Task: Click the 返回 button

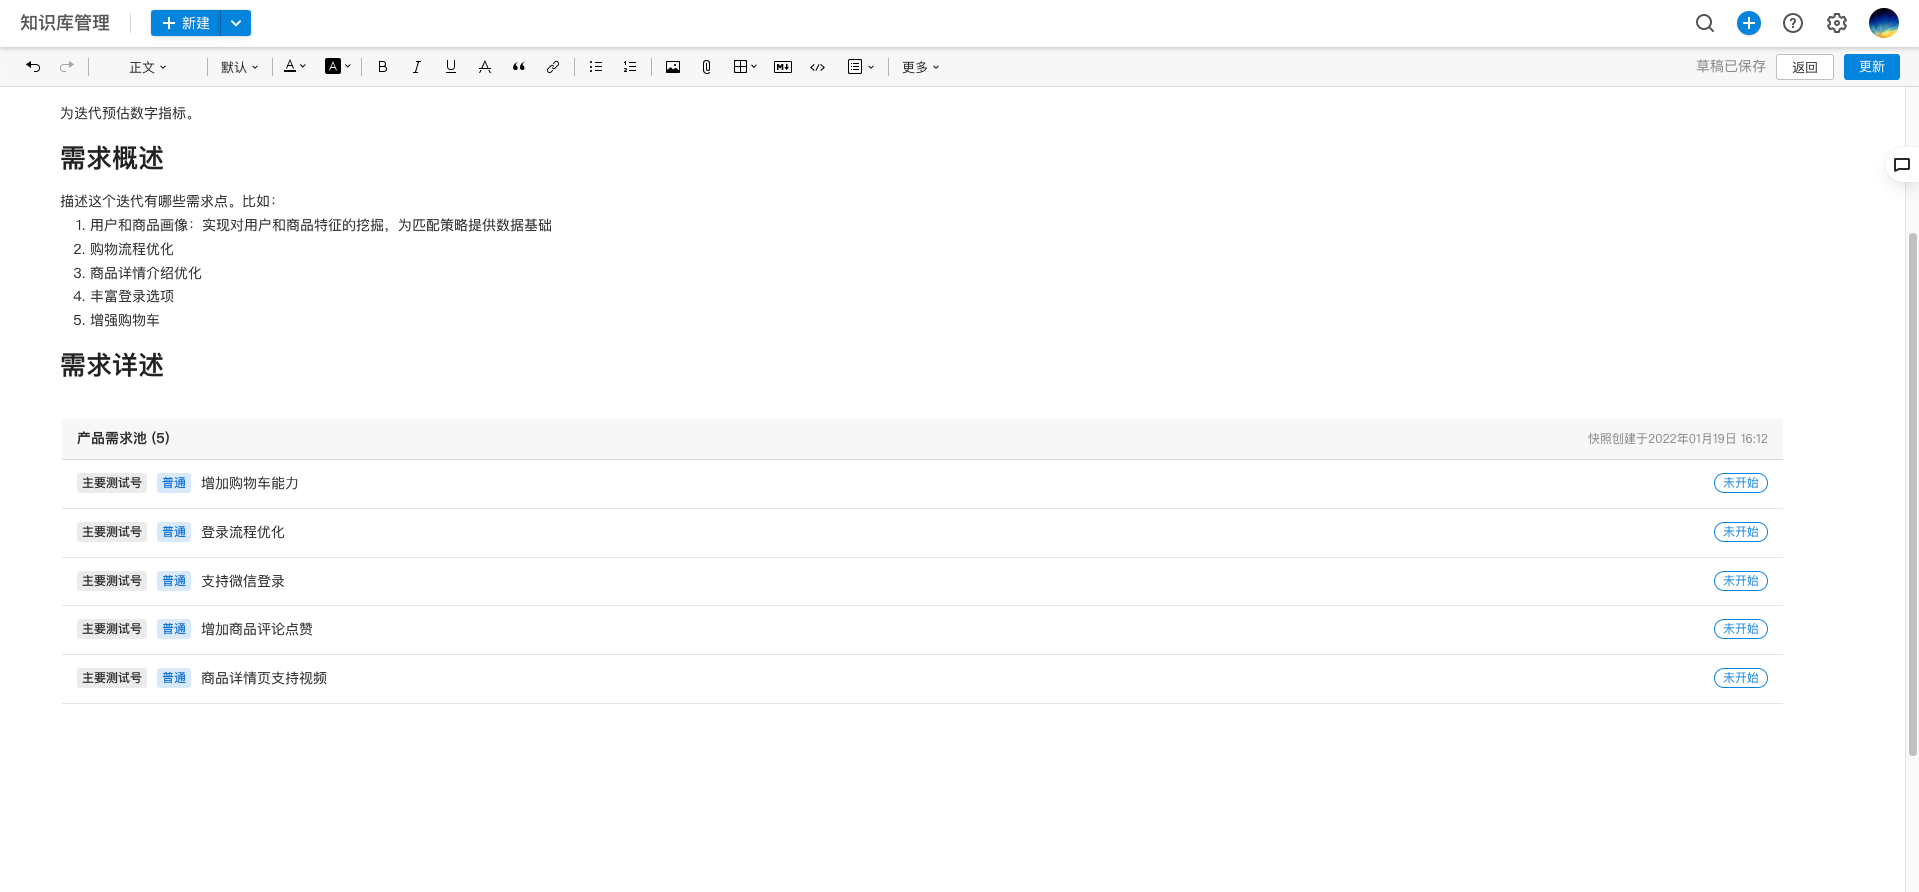Action: coord(1805,67)
